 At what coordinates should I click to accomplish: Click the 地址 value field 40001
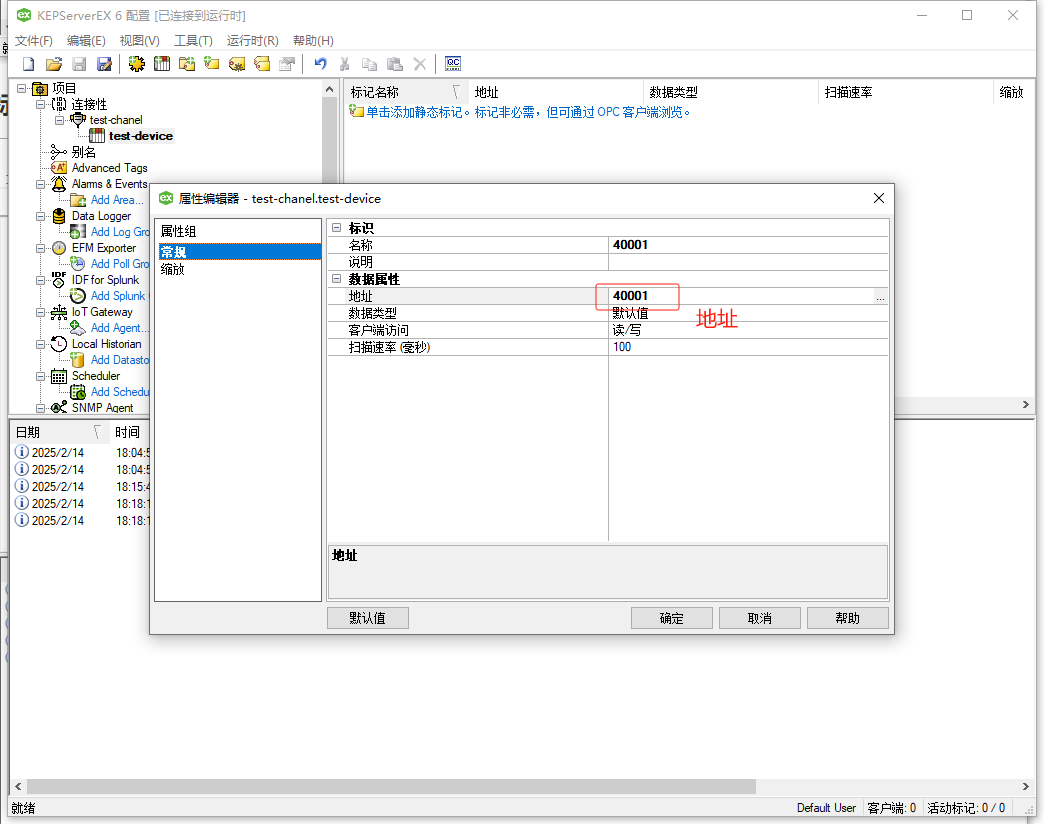coord(741,296)
